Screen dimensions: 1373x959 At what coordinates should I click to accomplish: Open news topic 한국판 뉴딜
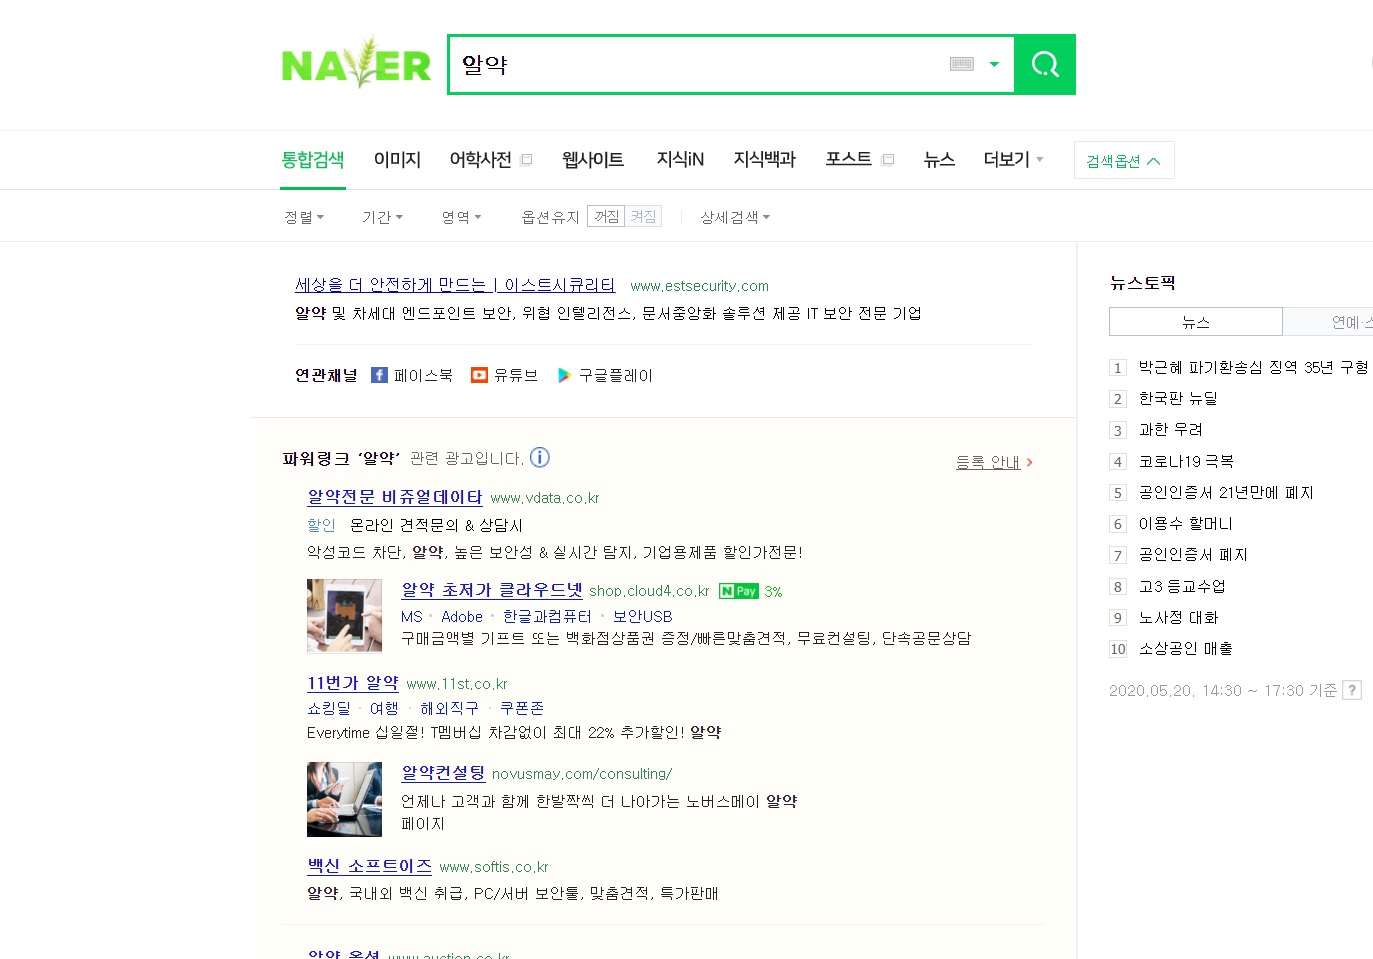[x=1178, y=398]
